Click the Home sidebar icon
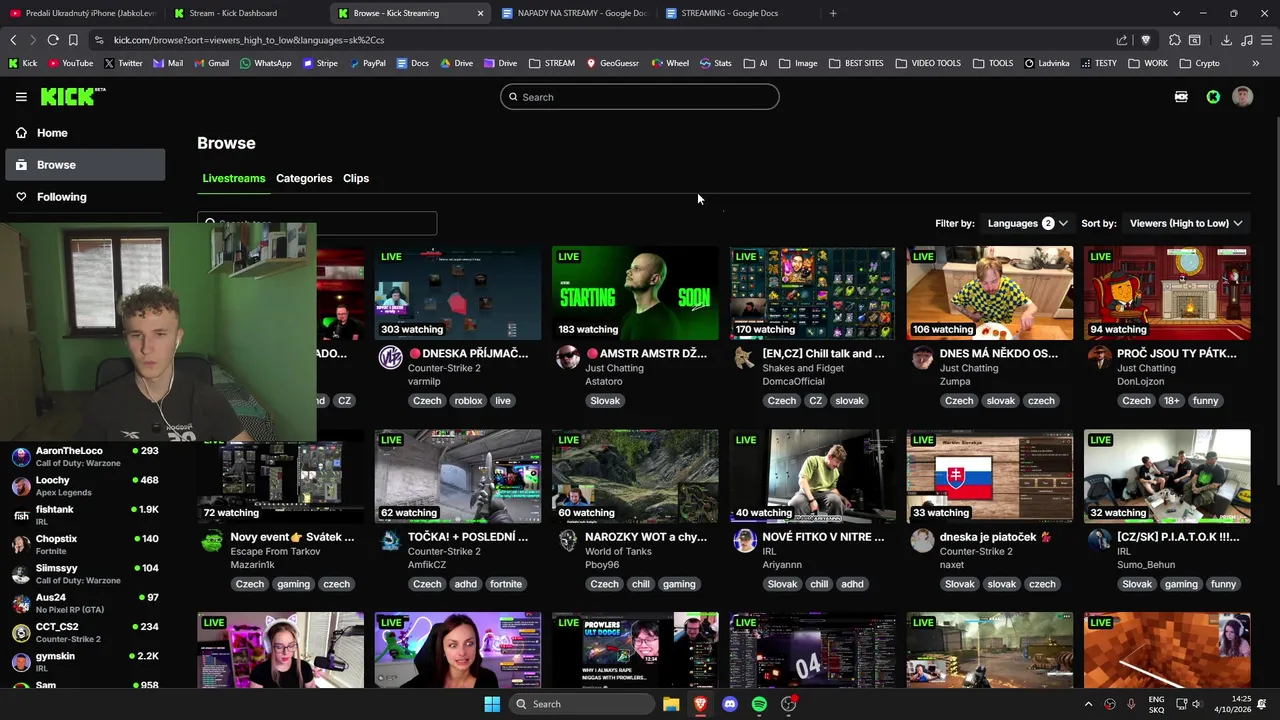The height and width of the screenshot is (720, 1280). [x=21, y=133]
